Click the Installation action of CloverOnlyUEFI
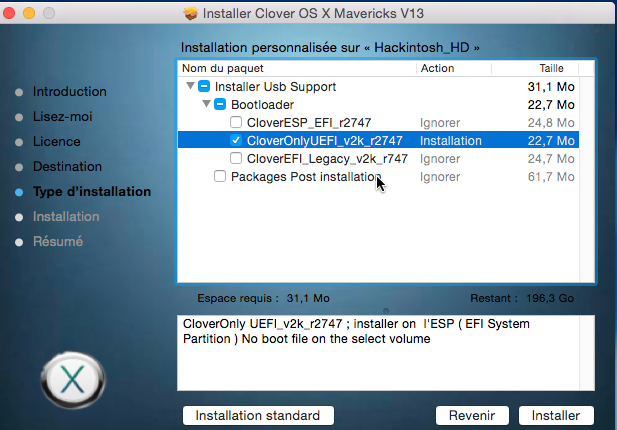Viewport: 617px width, 430px height. [451, 140]
